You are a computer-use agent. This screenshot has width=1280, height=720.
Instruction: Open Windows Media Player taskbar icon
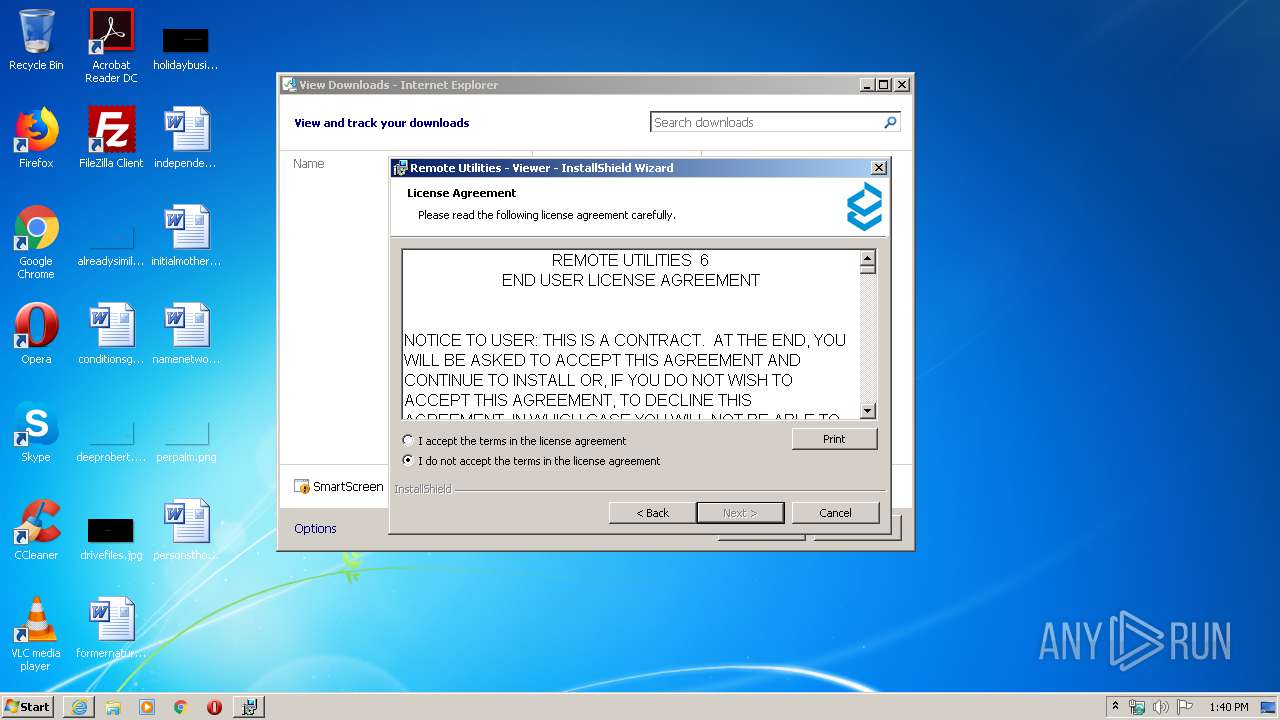tap(147, 707)
